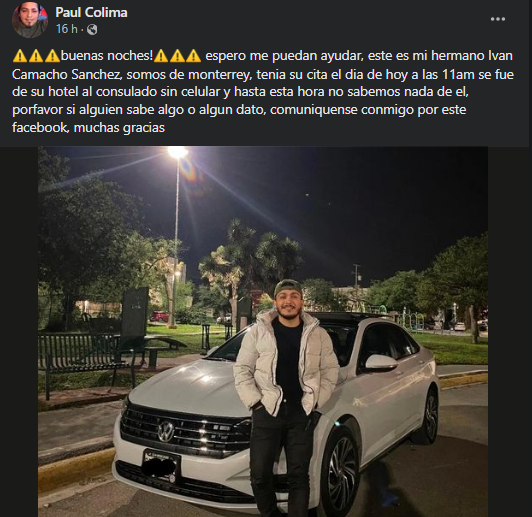
Task: Open the three-dot post options menu
Action: (498, 19)
